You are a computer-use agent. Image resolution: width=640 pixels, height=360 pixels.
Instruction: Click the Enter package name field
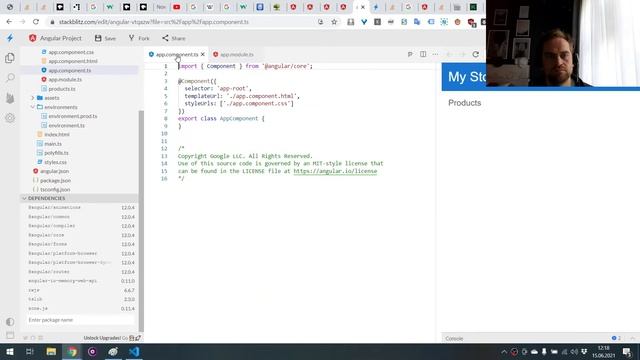(x=81, y=320)
